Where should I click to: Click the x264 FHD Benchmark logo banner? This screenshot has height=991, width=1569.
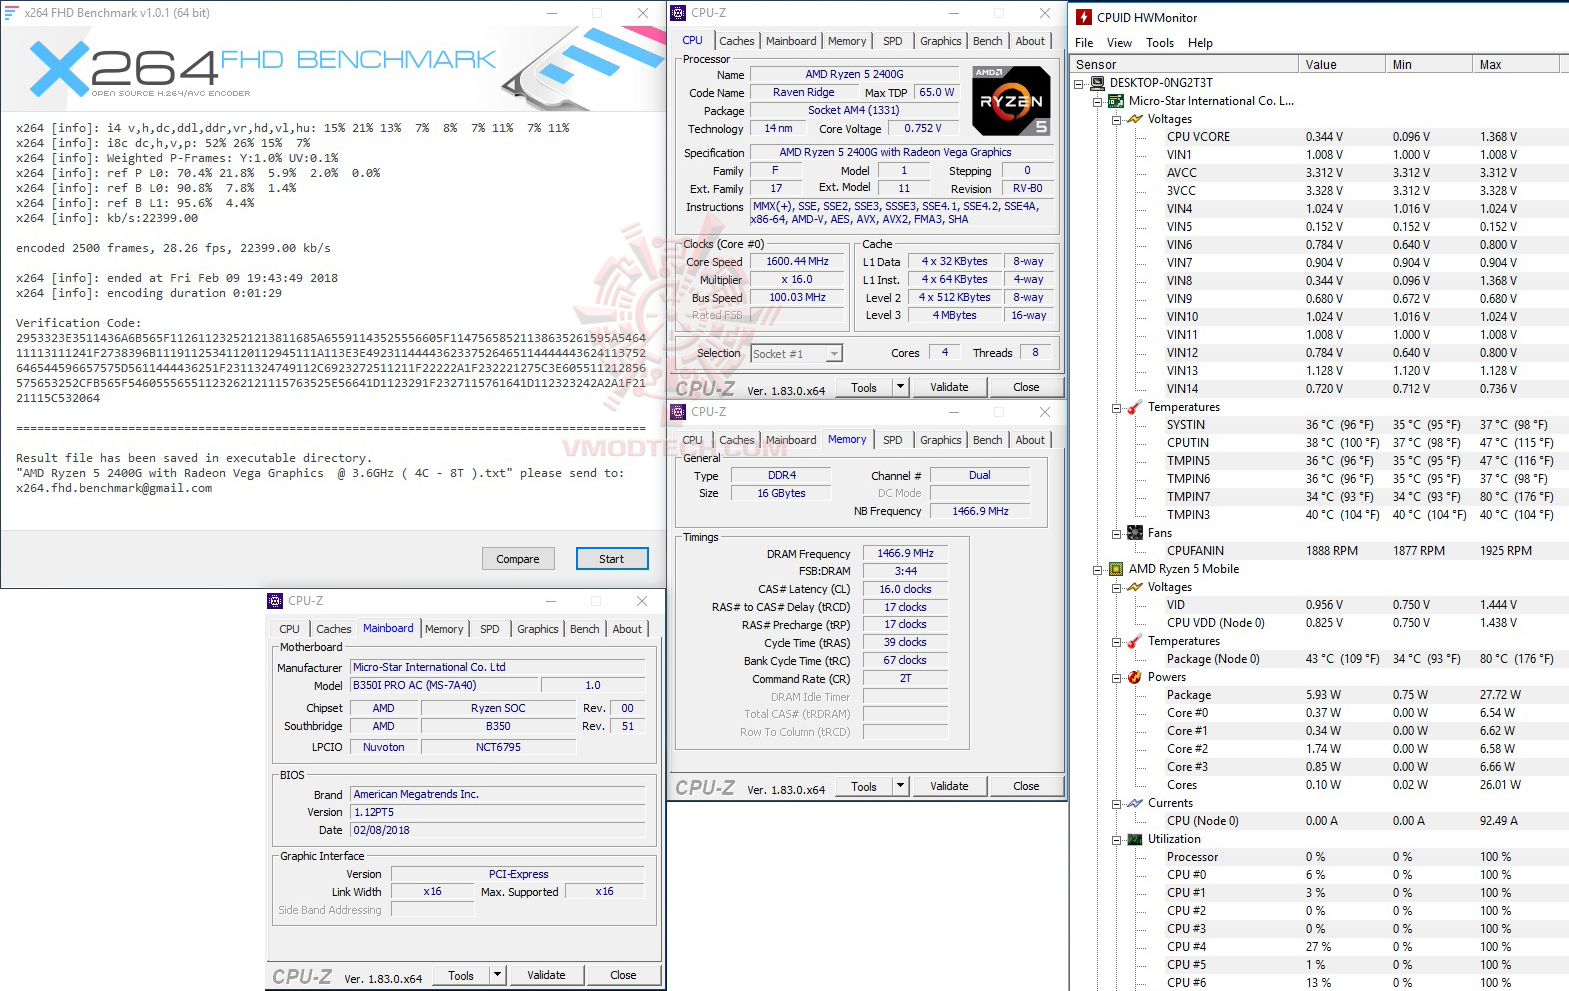333,67
